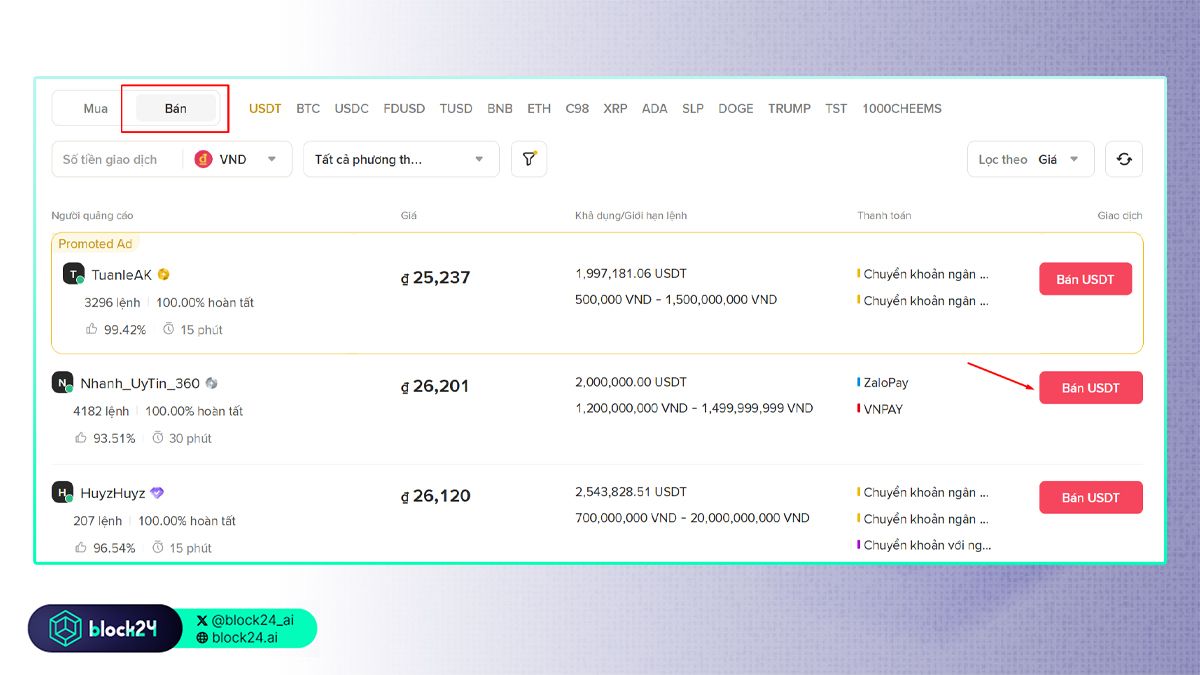Viewport: 1200px width, 675px height.
Task: Open the USDC coin tab
Action: 352,109
